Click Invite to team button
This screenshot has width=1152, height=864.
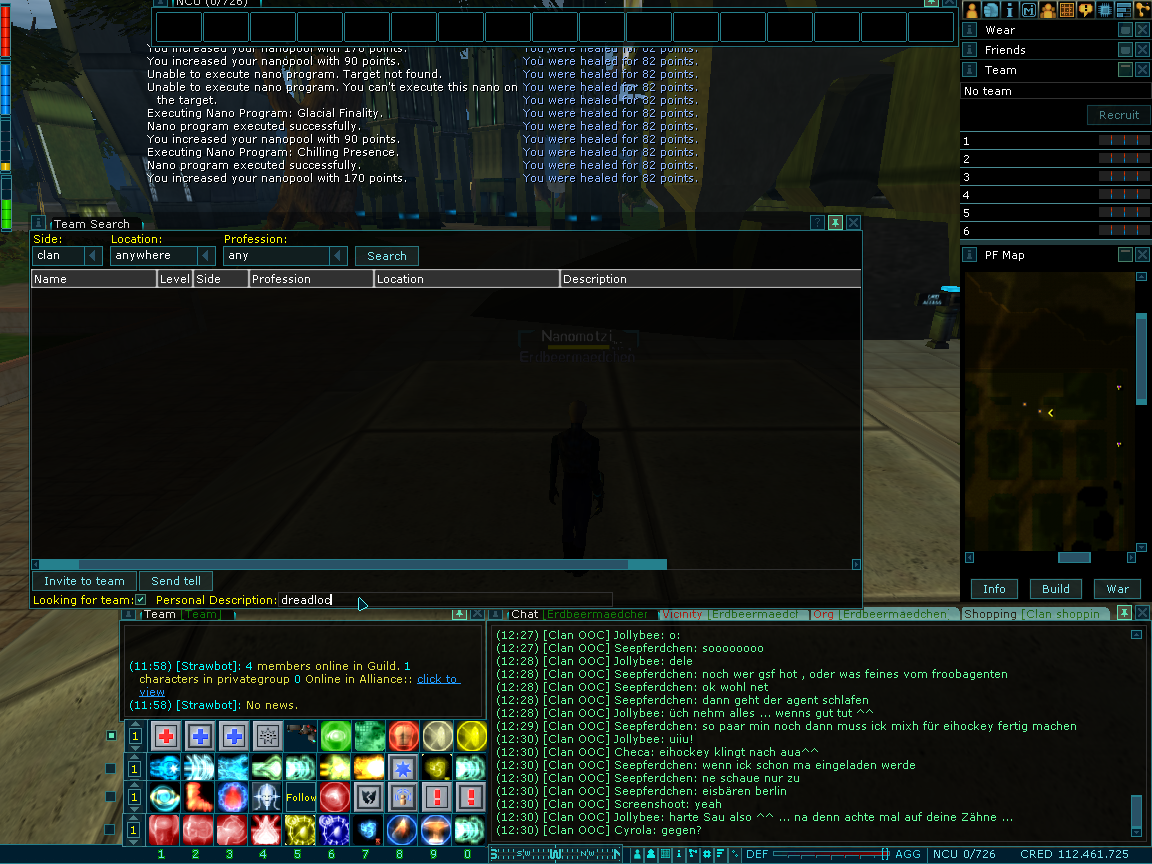84,581
